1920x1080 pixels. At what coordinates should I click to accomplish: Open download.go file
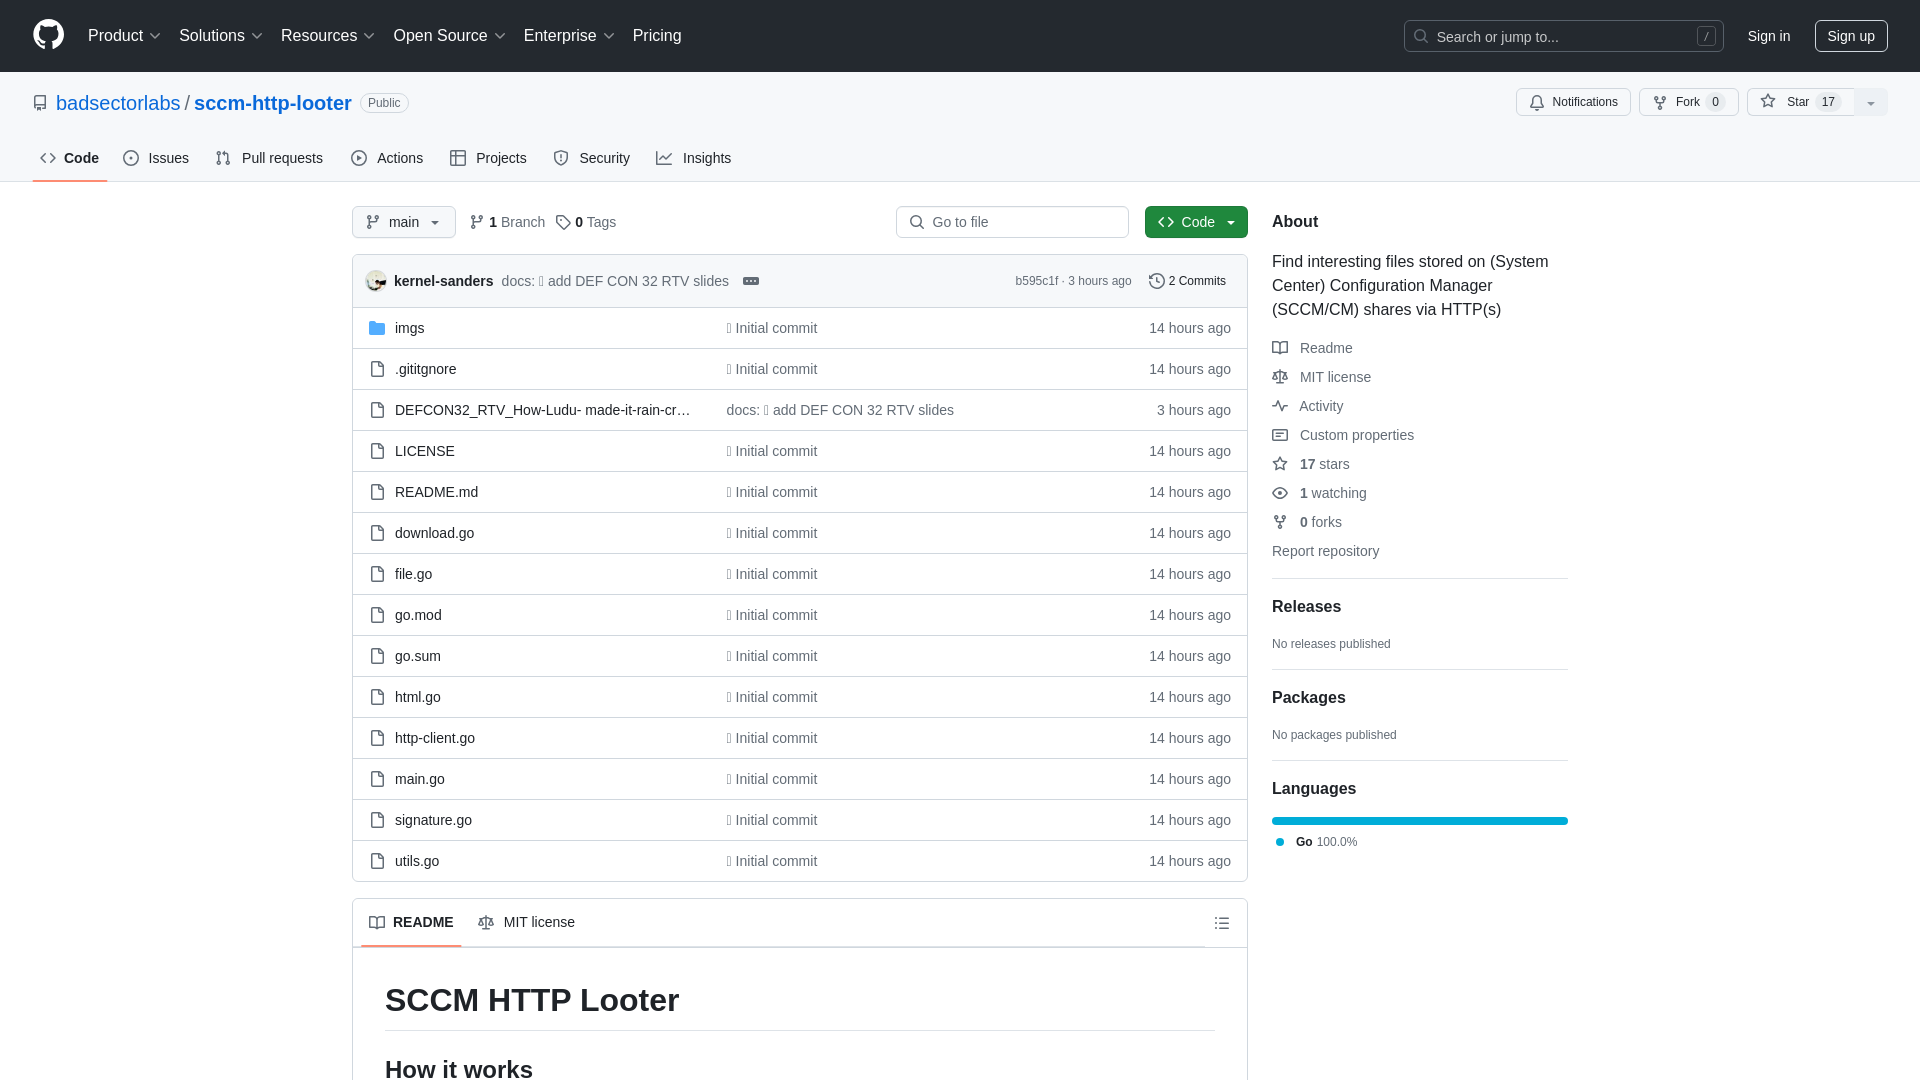[x=434, y=533]
